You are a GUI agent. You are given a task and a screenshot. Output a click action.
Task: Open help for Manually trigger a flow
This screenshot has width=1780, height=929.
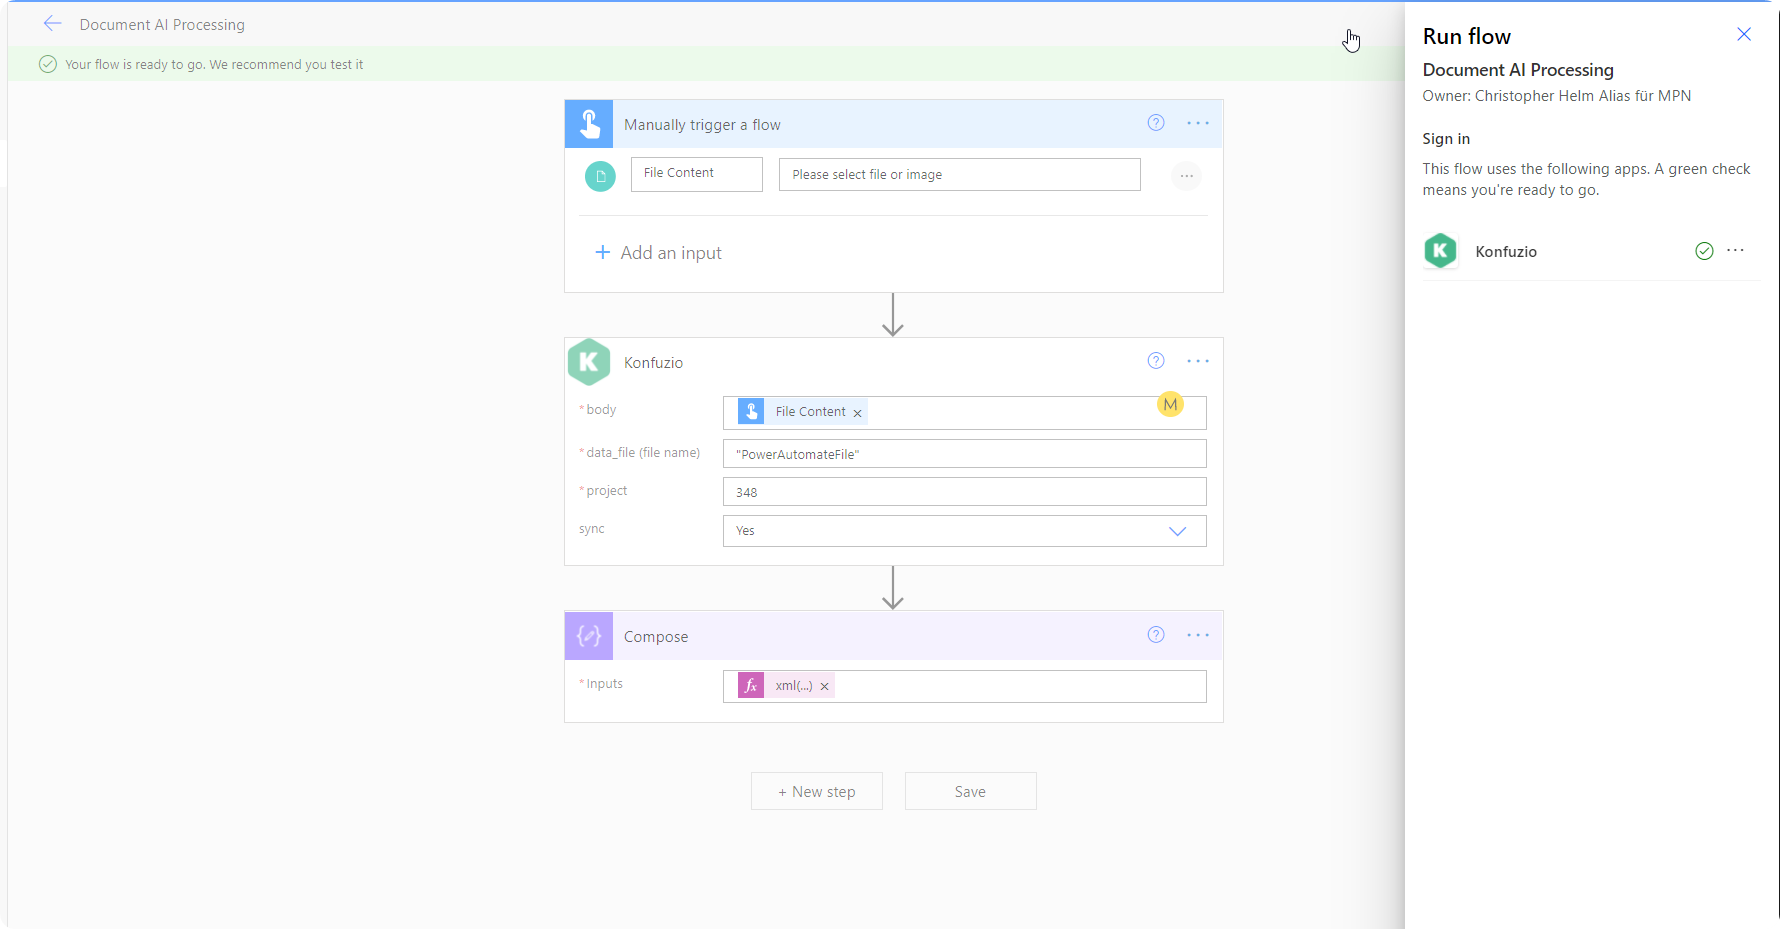1156,122
